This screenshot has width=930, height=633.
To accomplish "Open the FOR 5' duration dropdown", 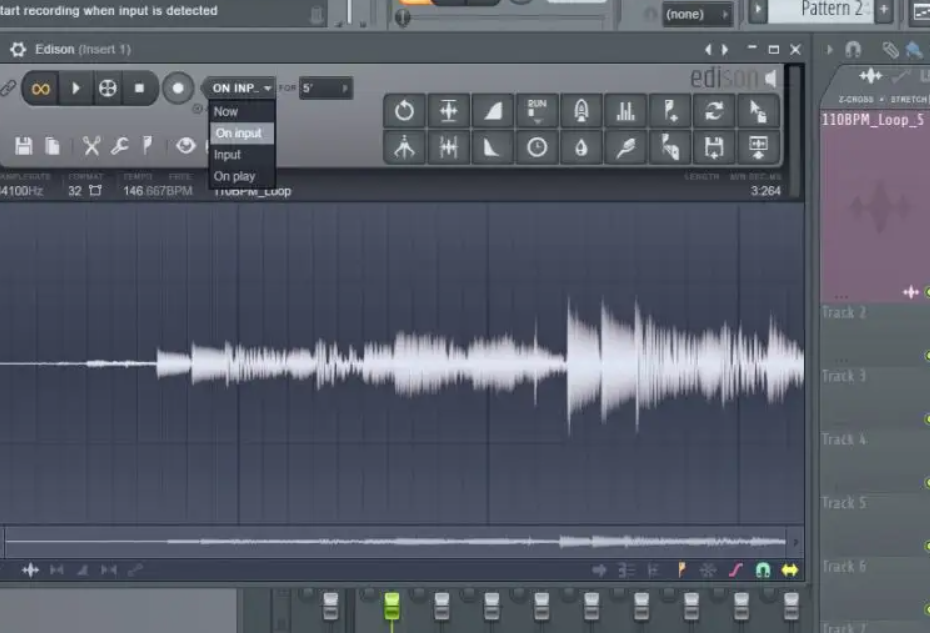I will tap(325, 88).
